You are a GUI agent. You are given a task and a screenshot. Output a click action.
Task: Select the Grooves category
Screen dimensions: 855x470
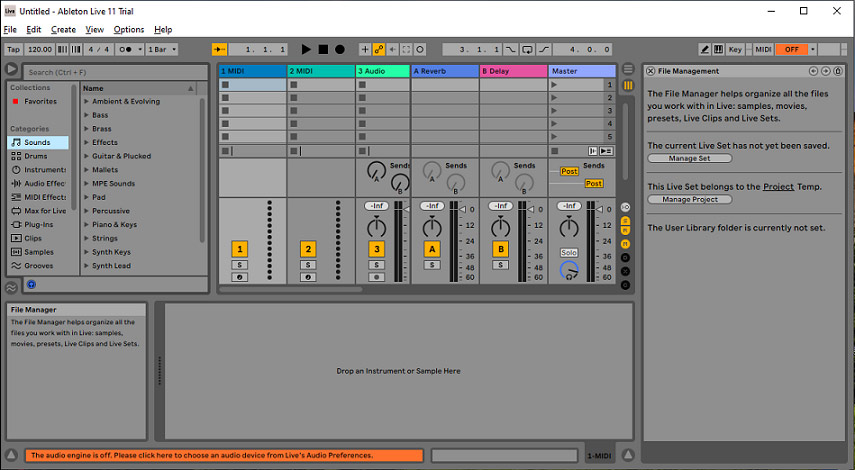(38, 266)
